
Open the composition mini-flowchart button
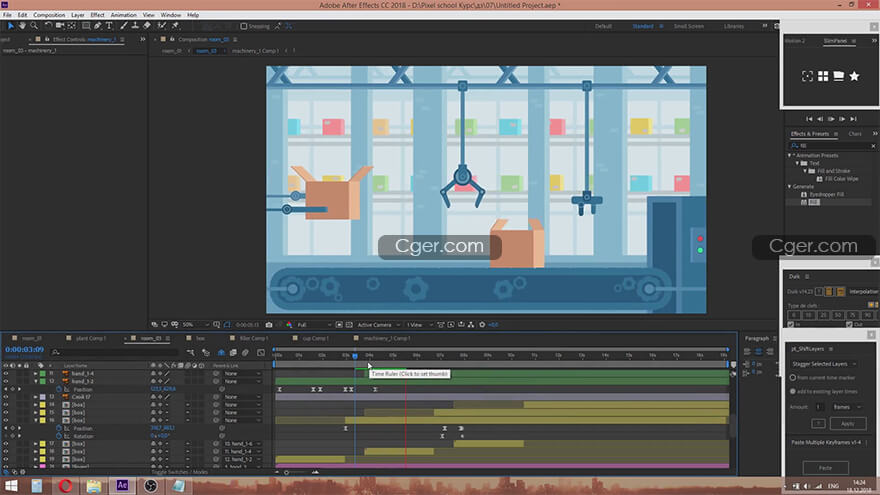tap(191, 352)
